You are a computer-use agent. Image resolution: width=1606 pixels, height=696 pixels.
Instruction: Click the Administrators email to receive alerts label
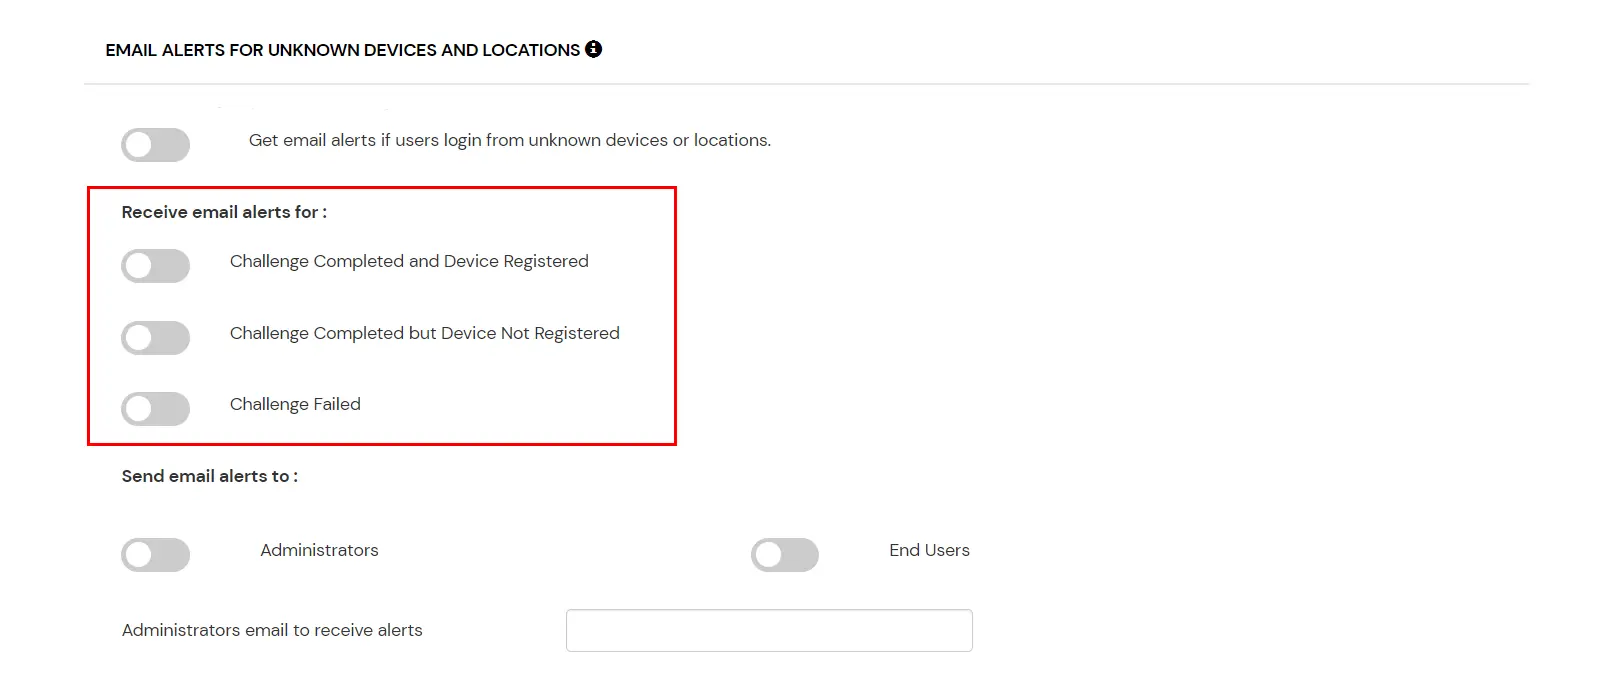tap(271, 630)
